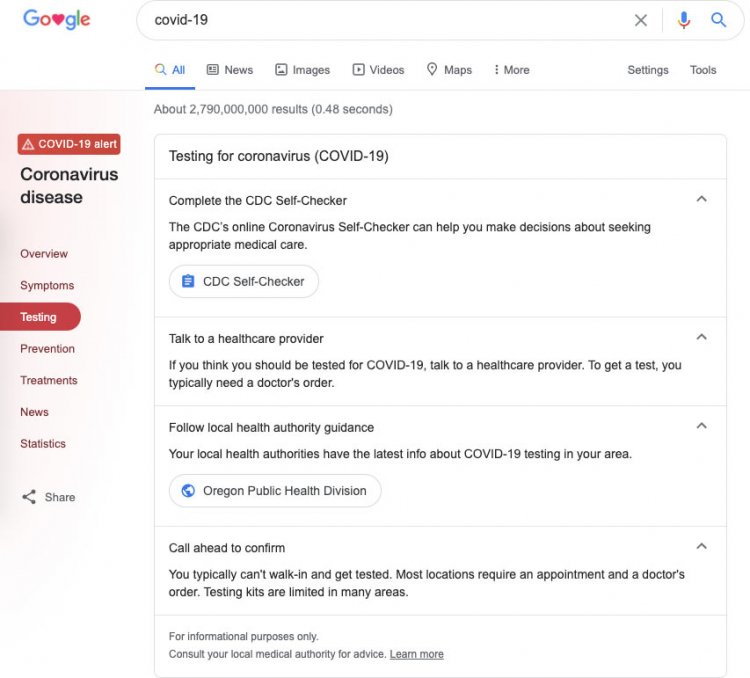
Task: Open the Videos tab with play icon
Action: pos(378,70)
